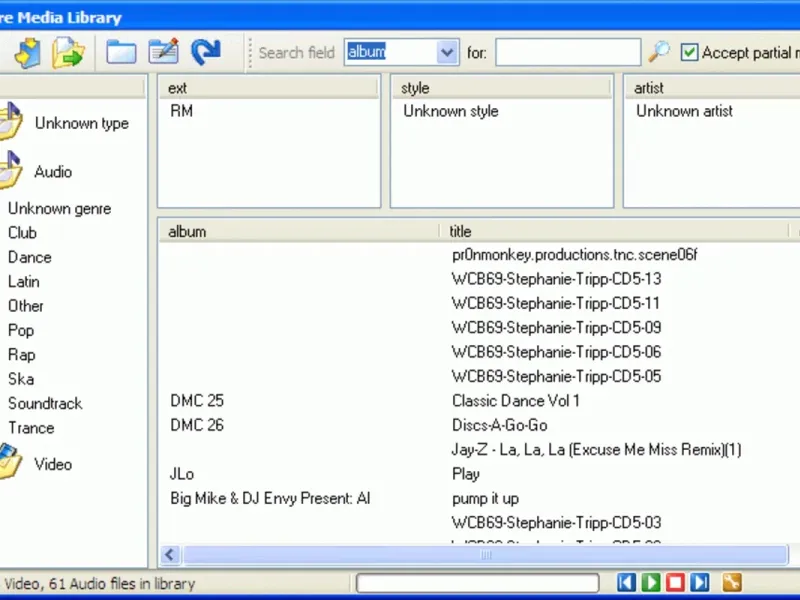Select the 'Soundtrack' genre
The height and width of the screenshot is (600, 800).
(x=45, y=404)
